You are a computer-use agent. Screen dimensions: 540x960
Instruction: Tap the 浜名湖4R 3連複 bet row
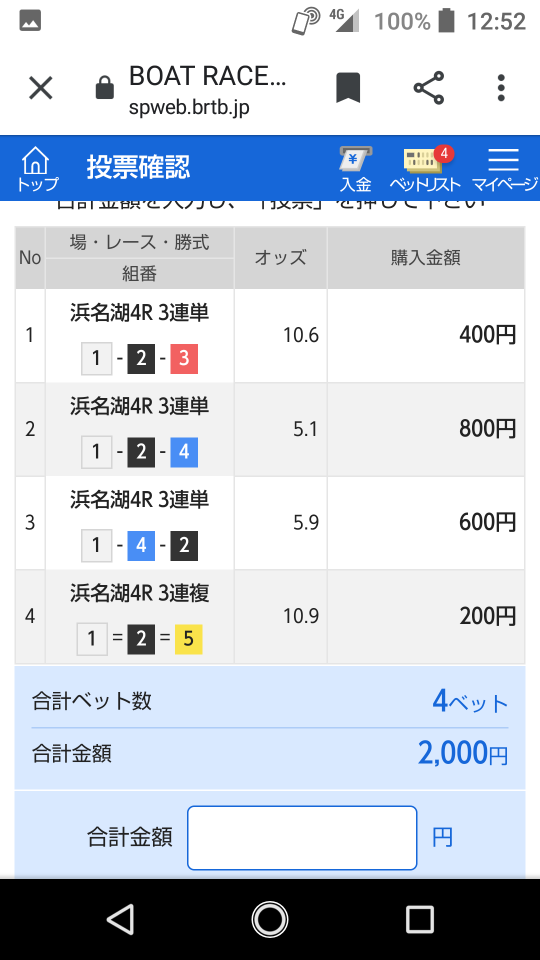pyautogui.click(x=269, y=617)
